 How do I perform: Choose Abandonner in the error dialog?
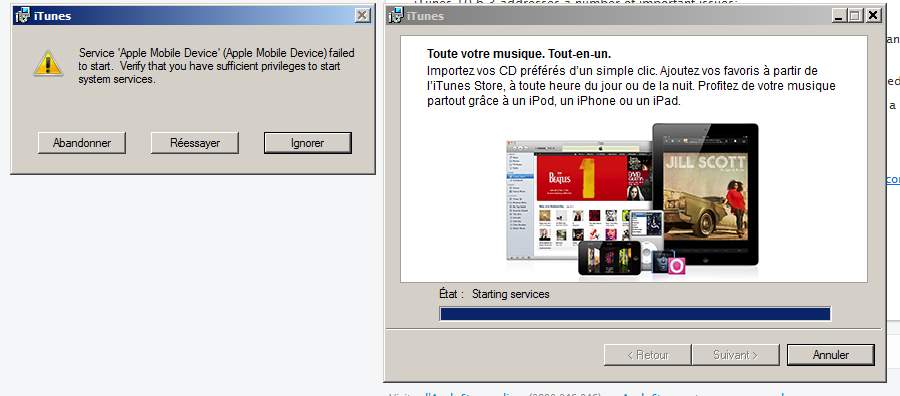82,143
